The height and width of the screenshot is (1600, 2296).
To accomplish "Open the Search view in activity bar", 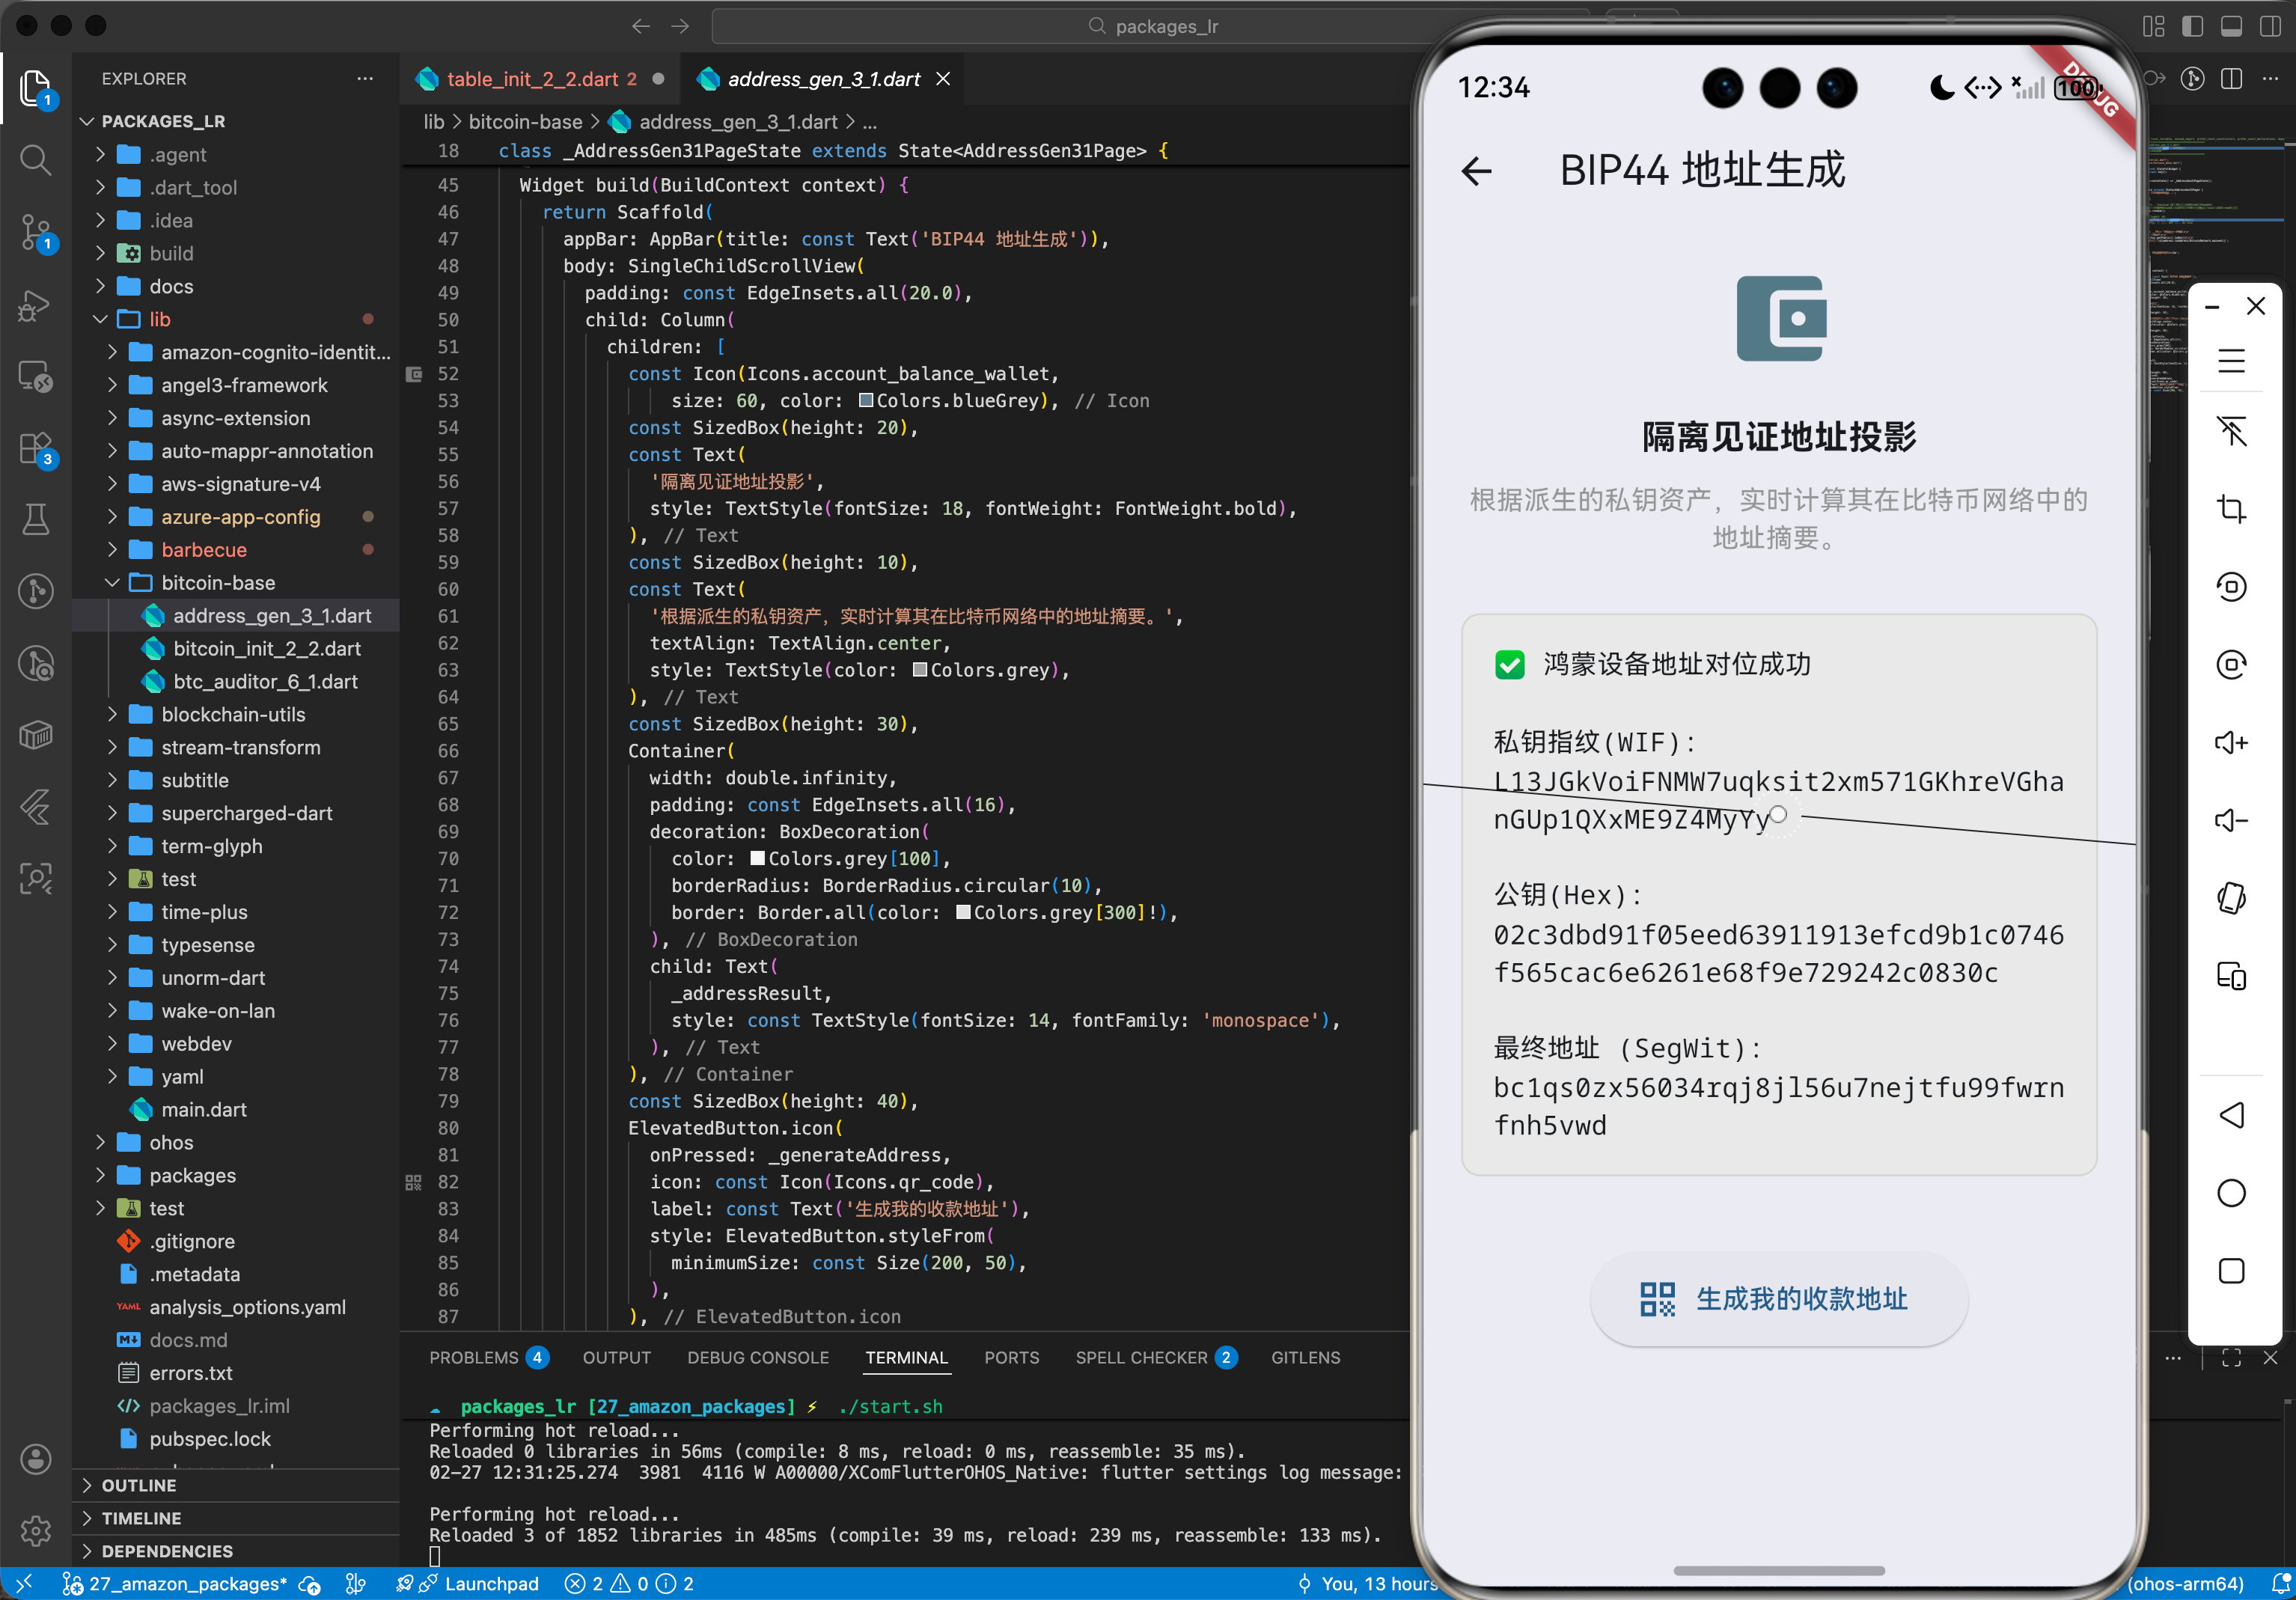I will click(x=36, y=160).
